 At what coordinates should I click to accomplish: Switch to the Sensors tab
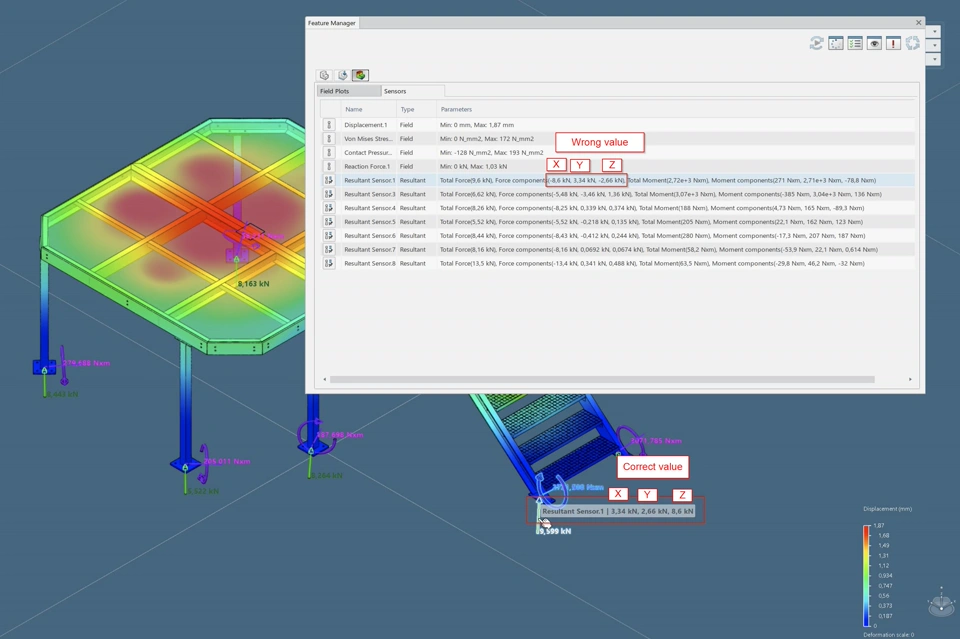tap(412, 91)
